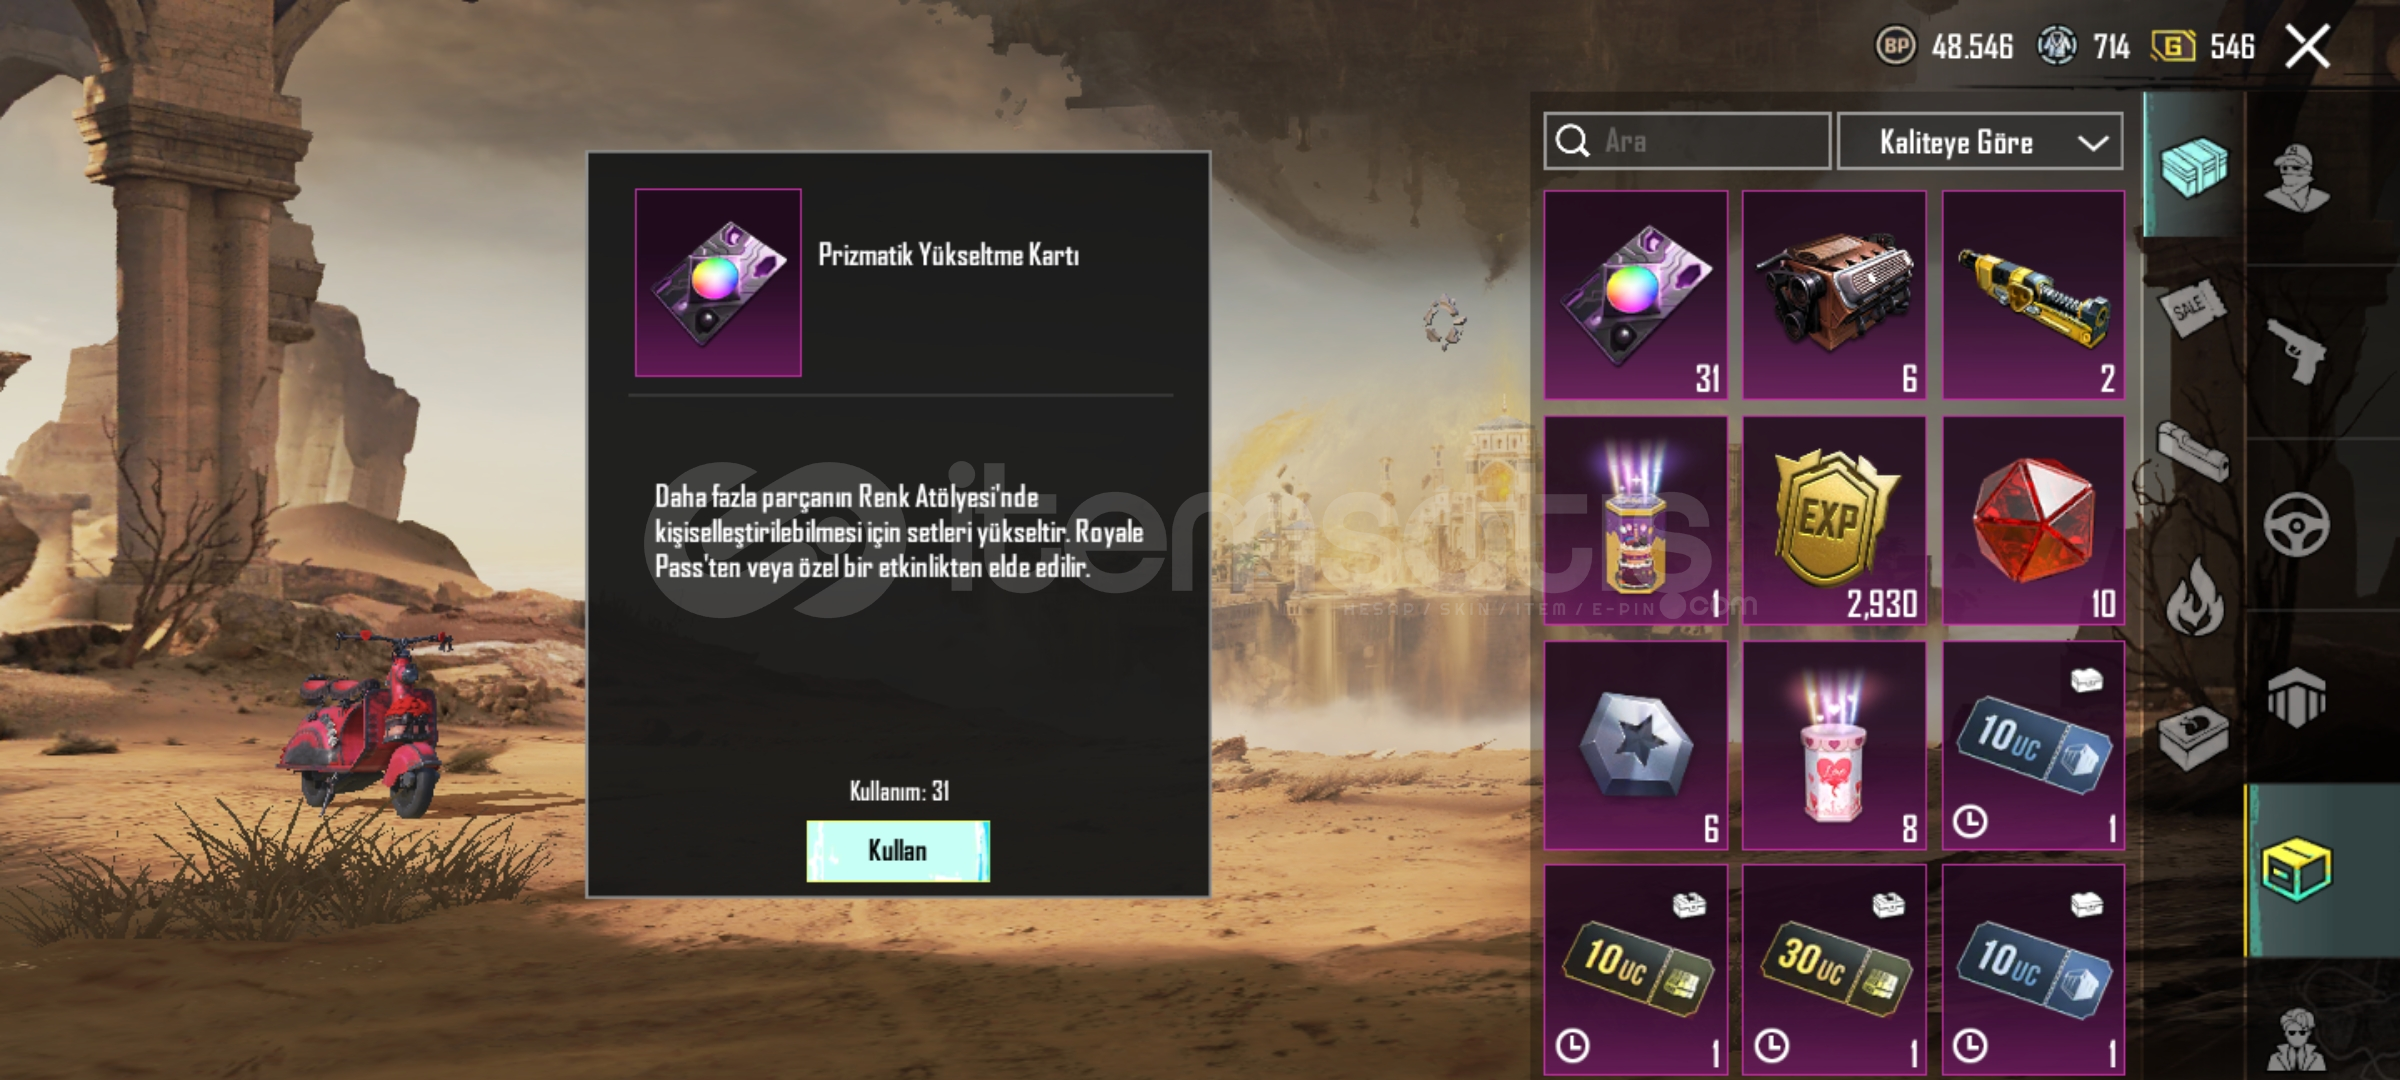Select the 30 UC voucher item

[1834, 970]
